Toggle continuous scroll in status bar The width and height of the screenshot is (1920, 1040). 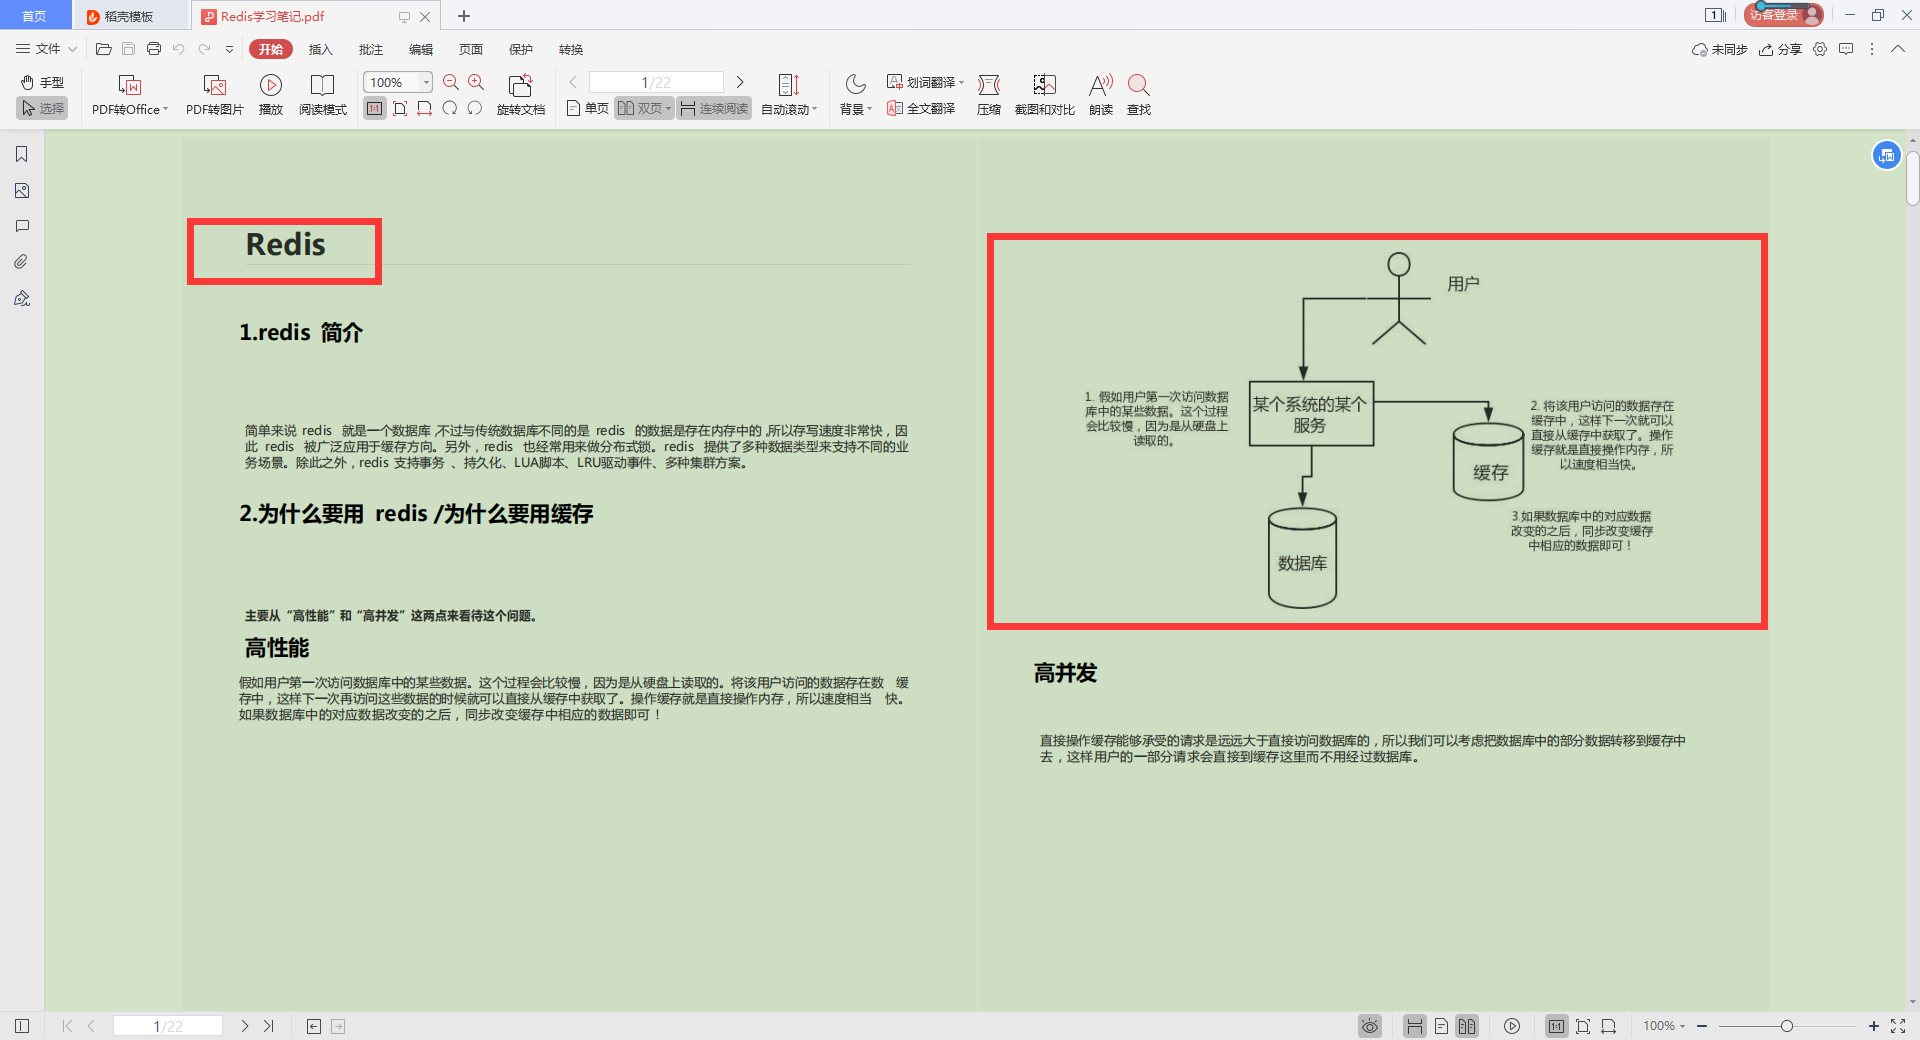tap(1415, 1026)
